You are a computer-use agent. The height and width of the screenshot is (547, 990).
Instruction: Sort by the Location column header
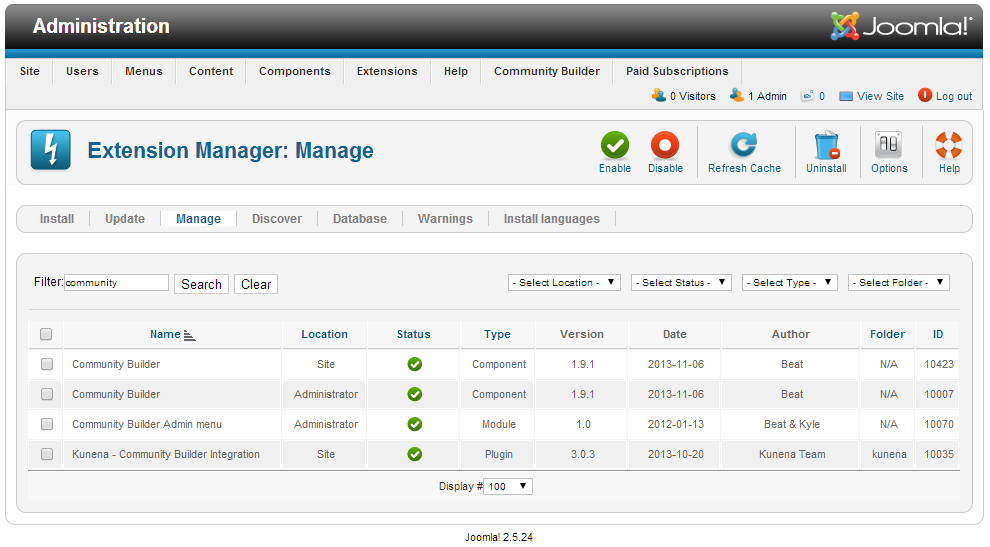[x=324, y=334]
